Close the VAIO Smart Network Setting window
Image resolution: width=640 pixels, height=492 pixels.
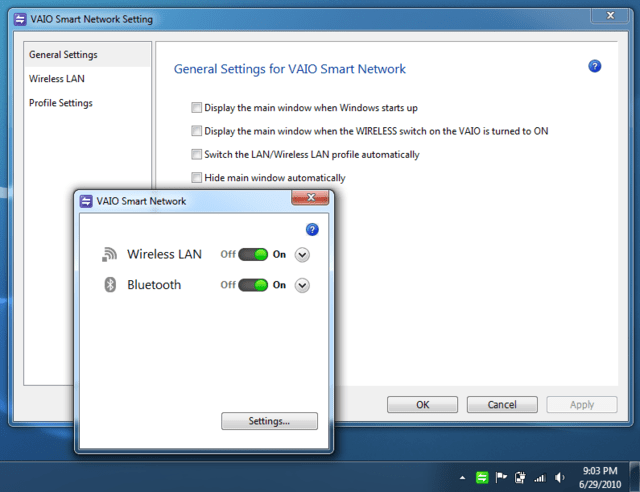pos(610,16)
